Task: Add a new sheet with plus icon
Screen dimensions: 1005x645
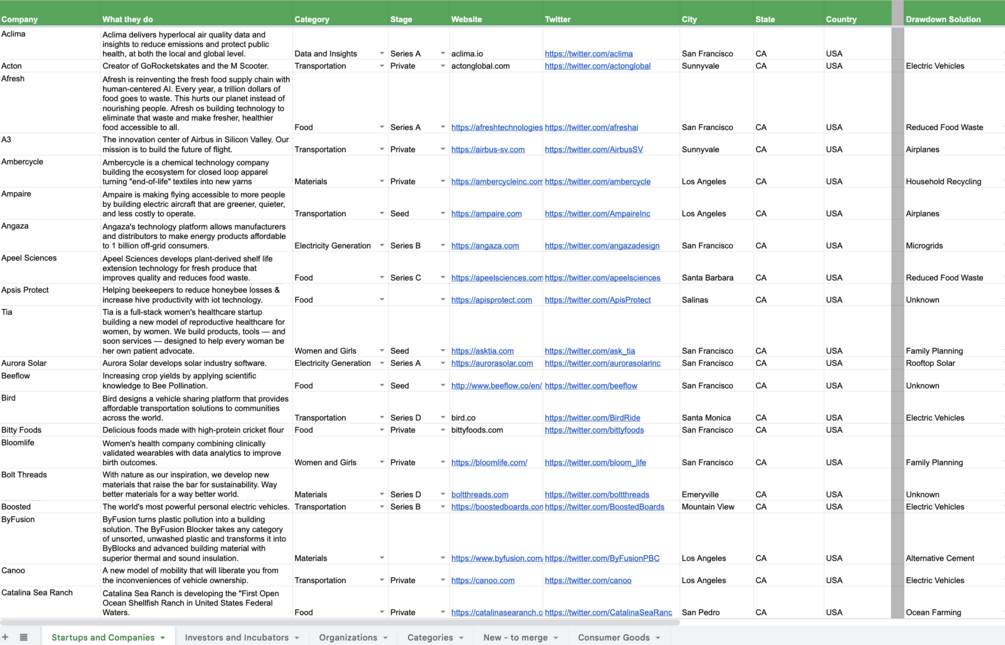Action: pyautogui.click(x=5, y=637)
